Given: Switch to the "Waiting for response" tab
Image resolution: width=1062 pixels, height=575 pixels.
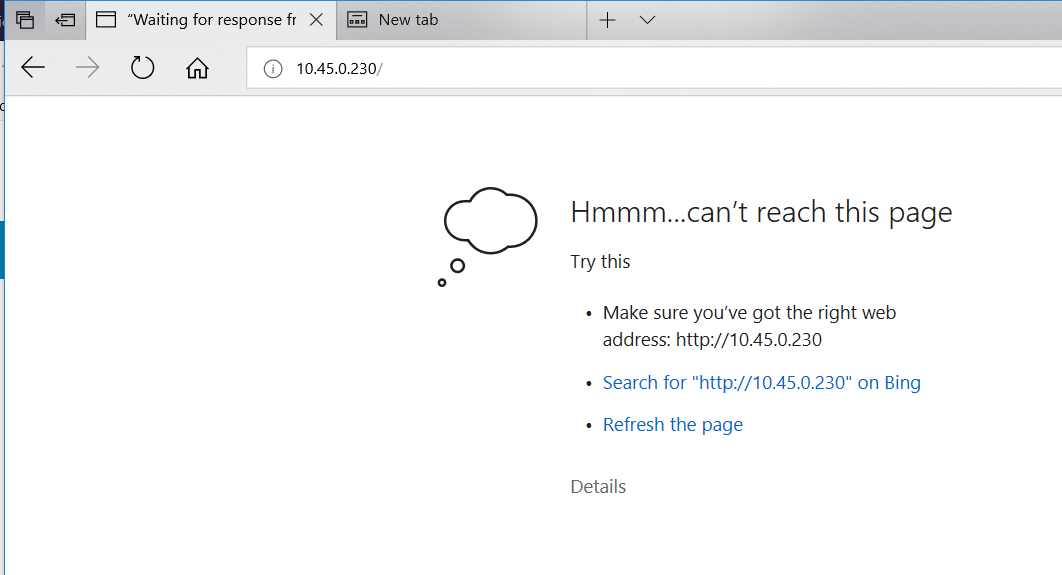Looking at the screenshot, I should [211, 20].
